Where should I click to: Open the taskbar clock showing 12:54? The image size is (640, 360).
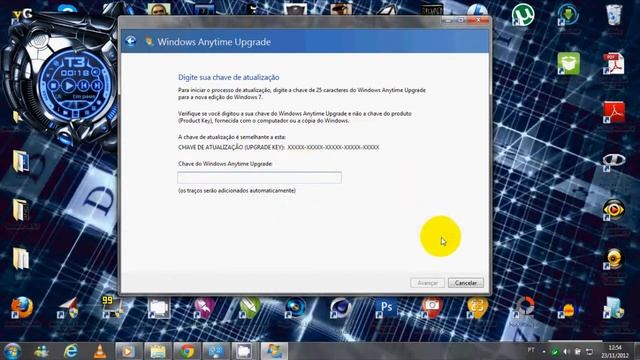615,351
